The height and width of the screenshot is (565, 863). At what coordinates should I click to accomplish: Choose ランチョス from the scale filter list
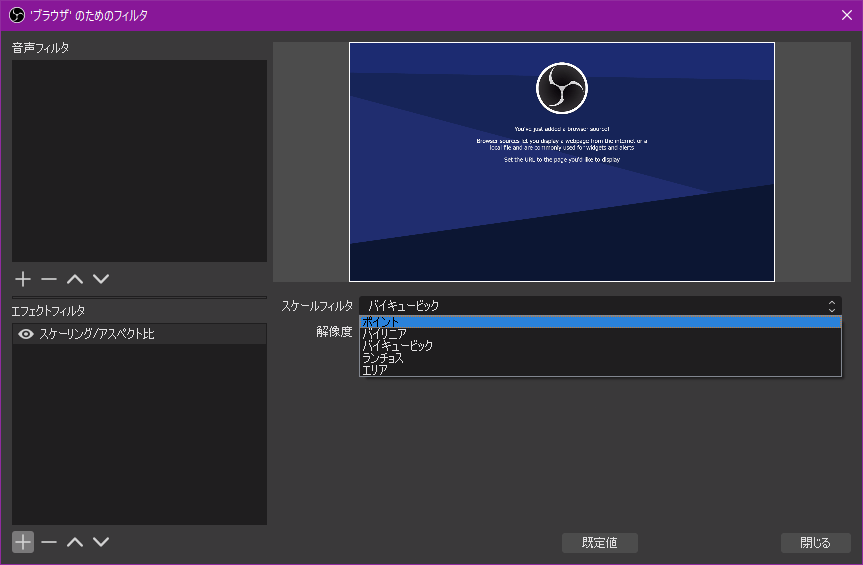(600, 358)
